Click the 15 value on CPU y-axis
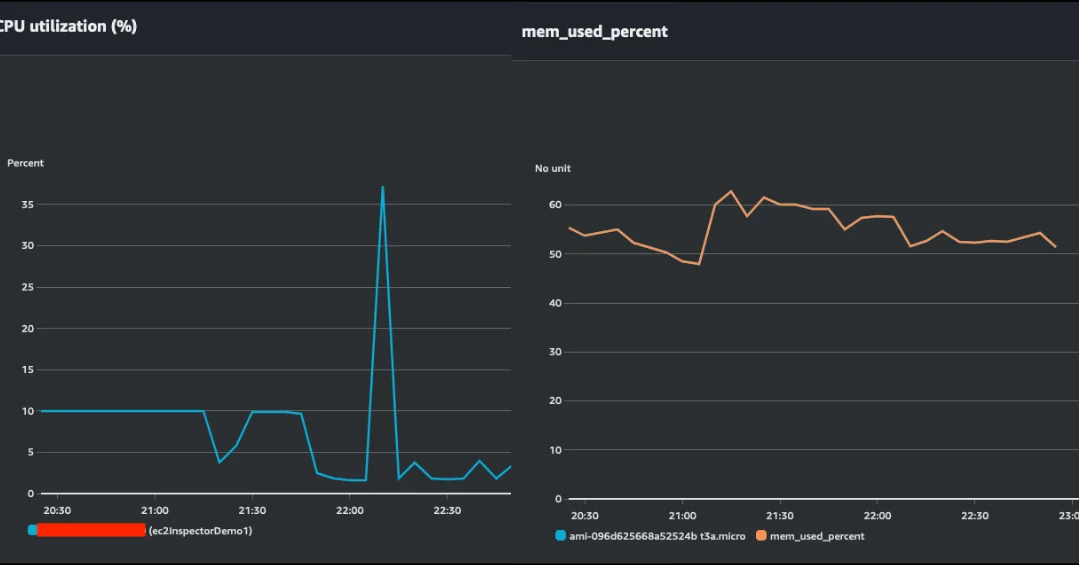Image resolution: width=1079 pixels, height=565 pixels. tap(28, 370)
